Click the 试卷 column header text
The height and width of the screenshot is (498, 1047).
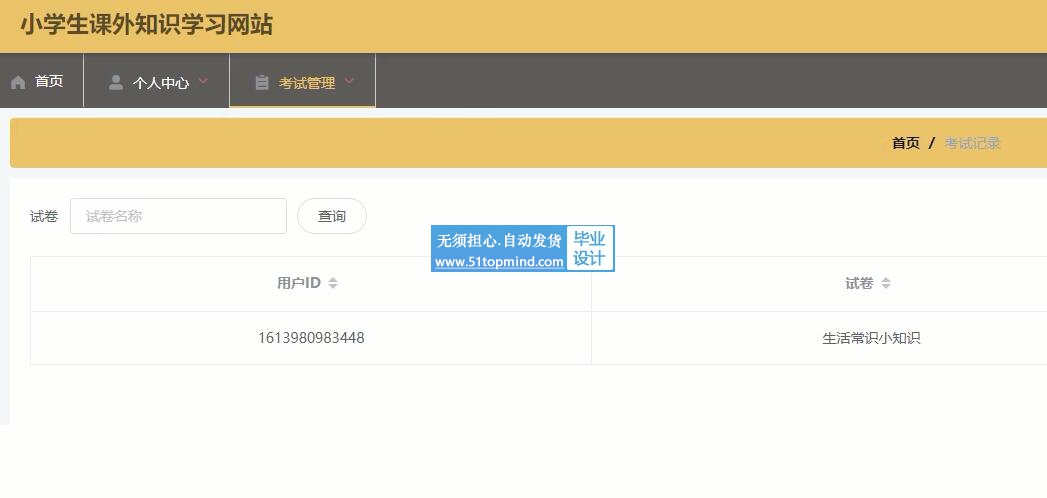pyautogui.click(x=859, y=284)
